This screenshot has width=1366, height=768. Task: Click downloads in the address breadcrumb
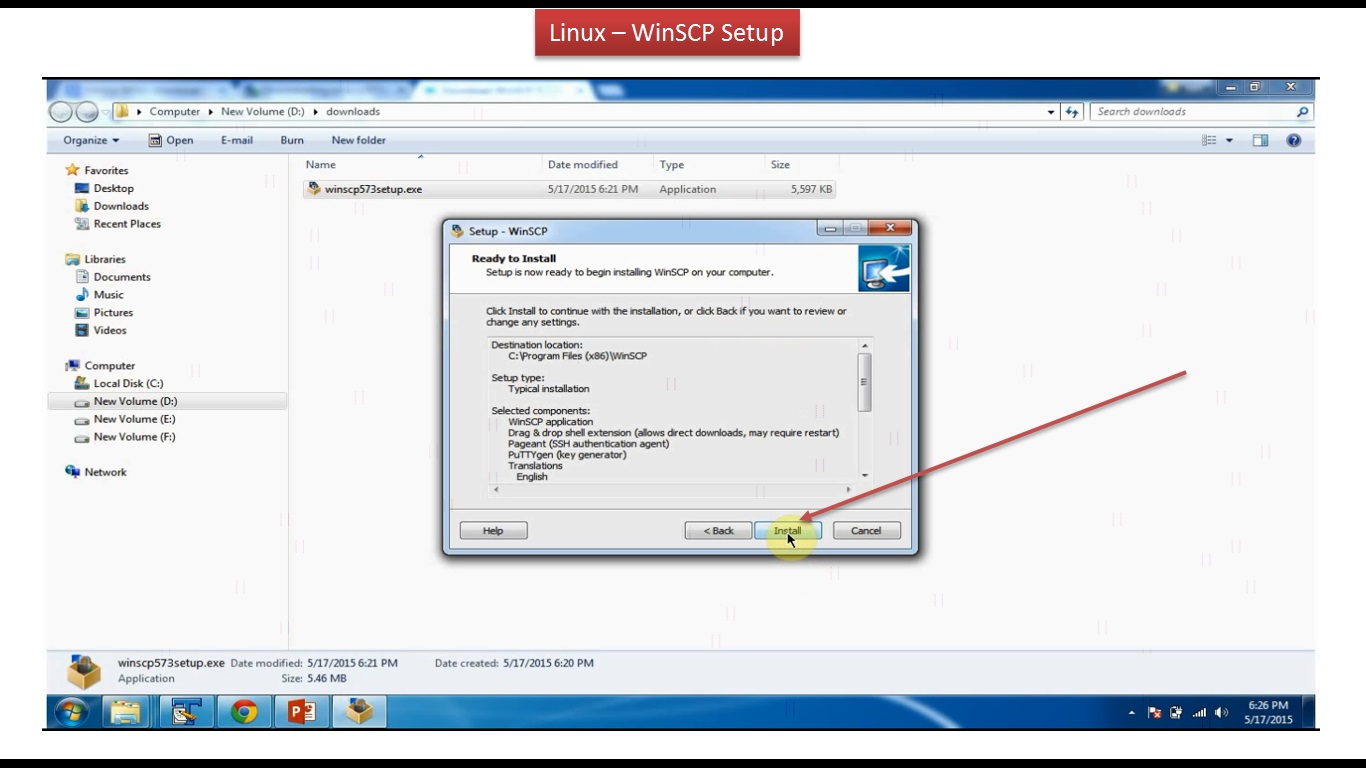pos(353,112)
